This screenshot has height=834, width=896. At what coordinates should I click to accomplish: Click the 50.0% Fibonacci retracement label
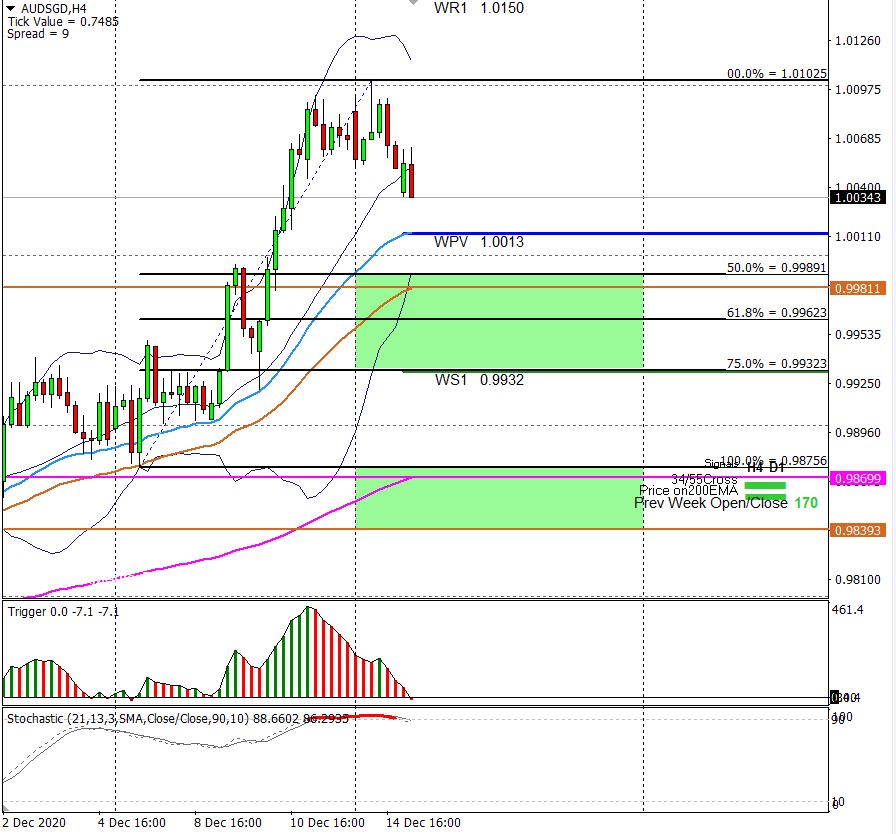776,268
